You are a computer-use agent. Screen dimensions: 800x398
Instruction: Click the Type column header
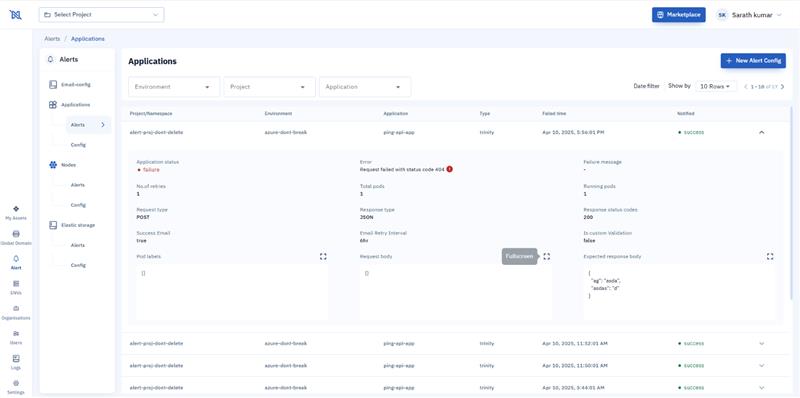click(x=485, y=113)
